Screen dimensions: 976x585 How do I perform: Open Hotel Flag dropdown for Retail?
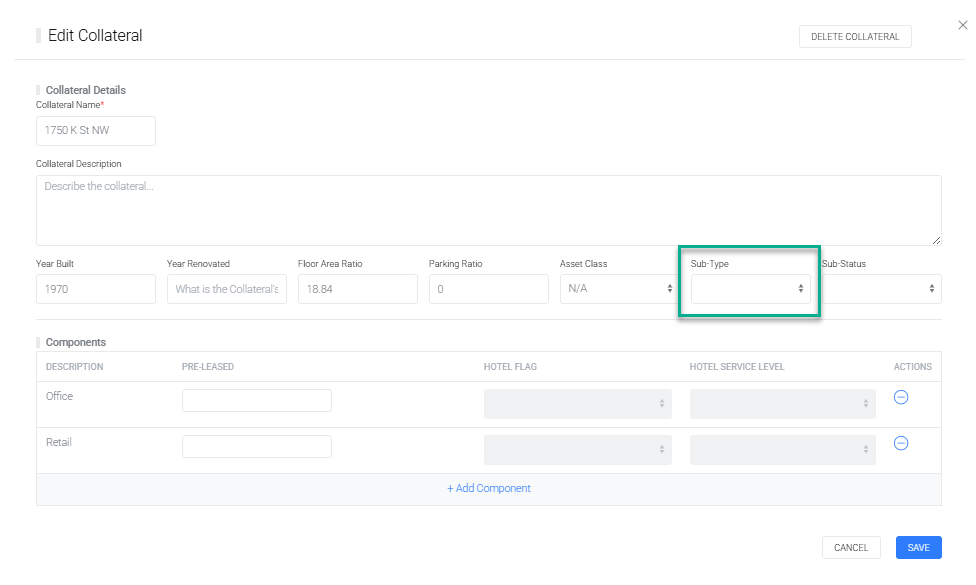(577, 450)
